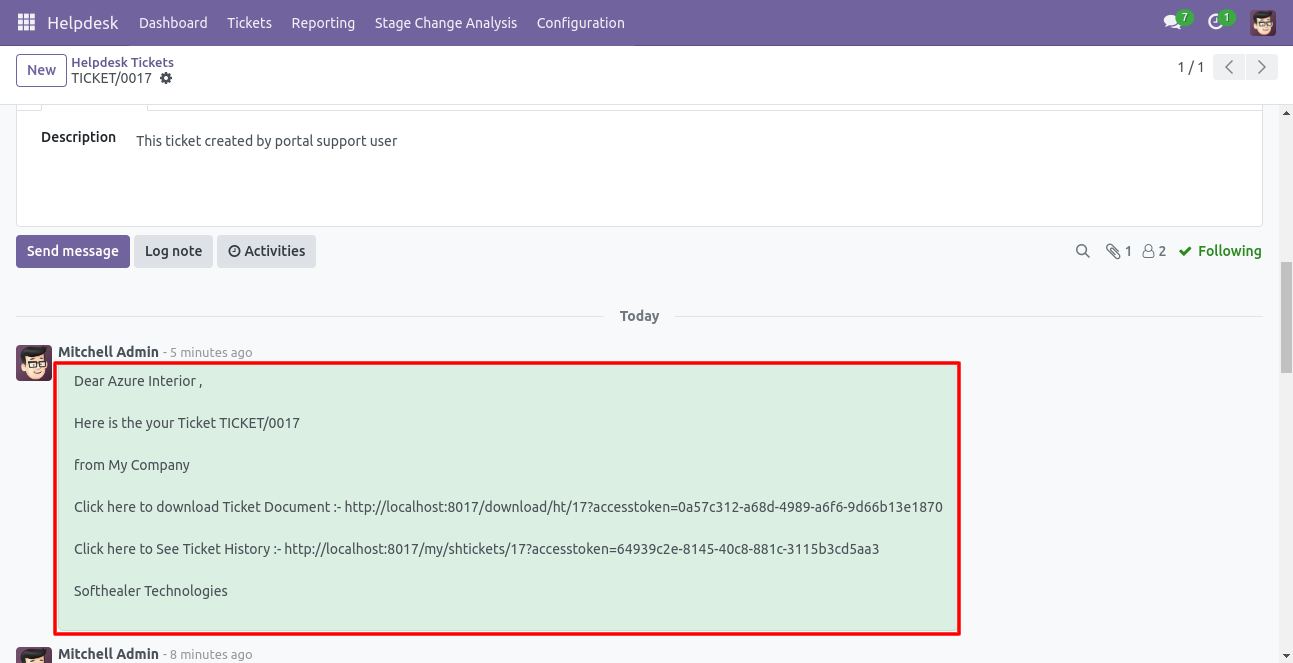Open Stage Change Analysis menu

tap(446, 22)
